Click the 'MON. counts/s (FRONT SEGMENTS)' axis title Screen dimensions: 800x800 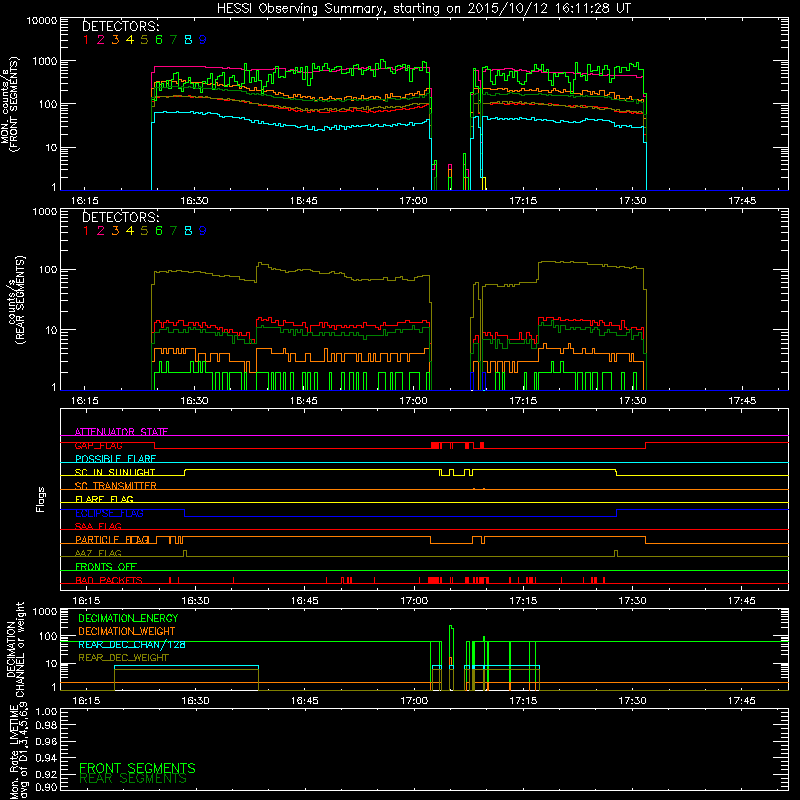coord(10,104)
